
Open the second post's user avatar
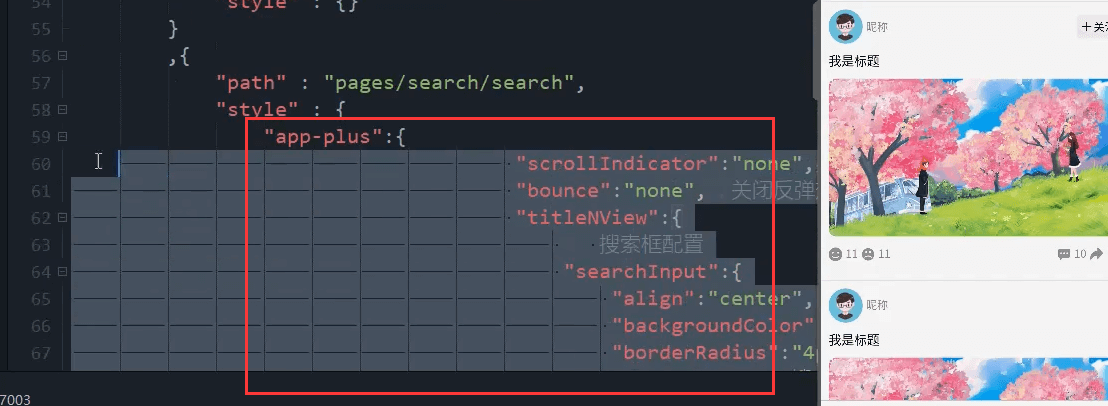point(845,305)
